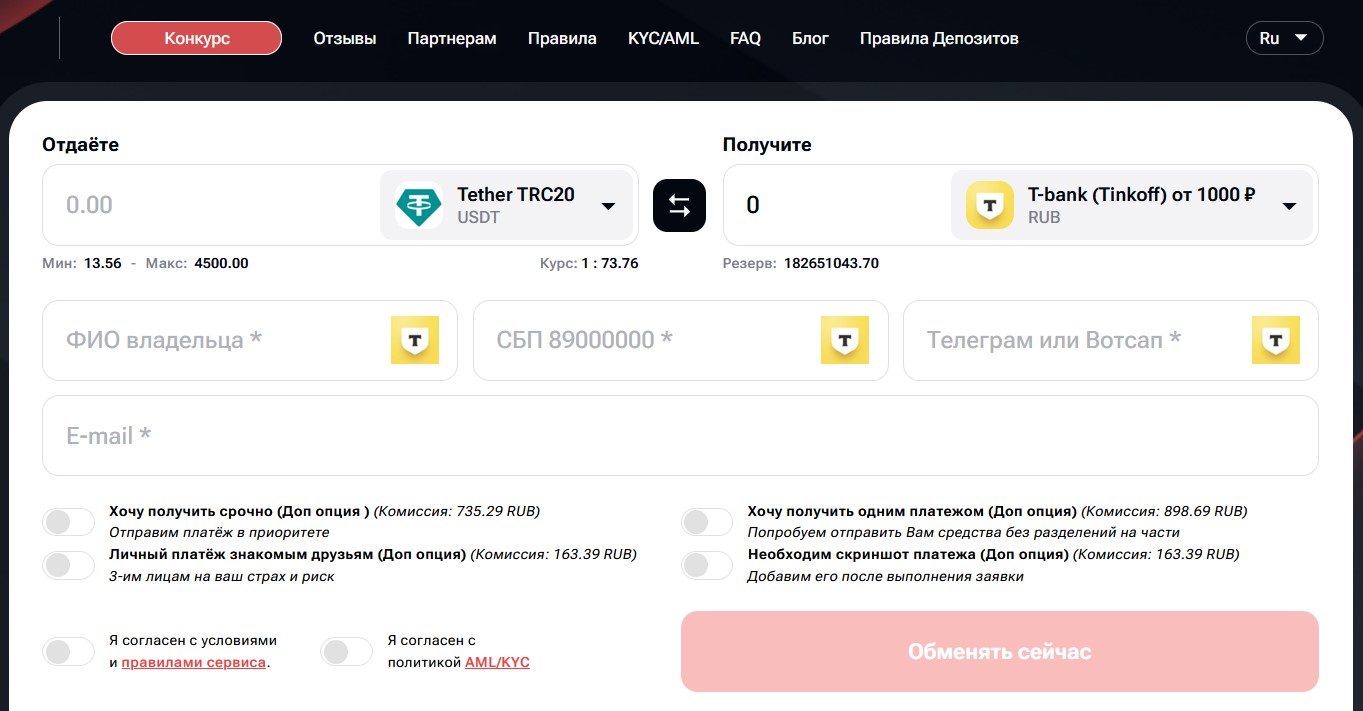Turn on 'Необходим скриншот платежа' option
The width and height of the screenshot is (1363, 711).
point(707,565)
